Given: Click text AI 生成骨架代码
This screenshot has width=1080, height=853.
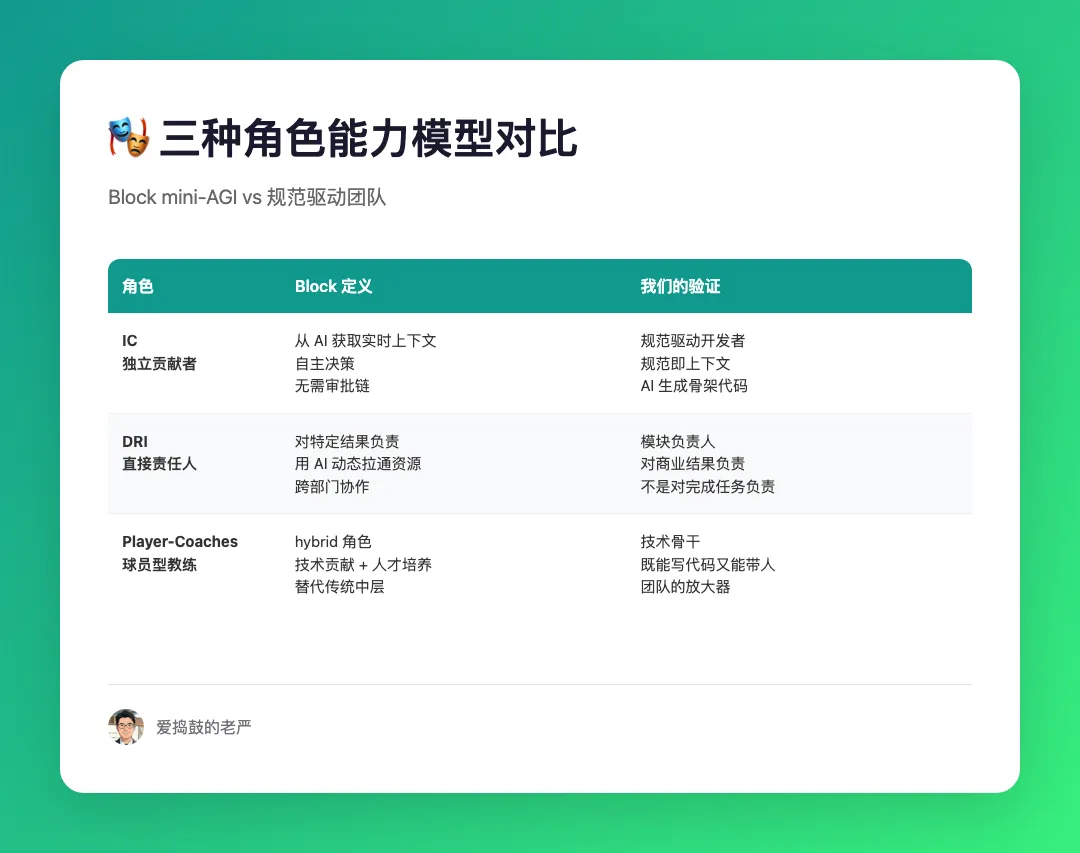Looking at the screenshot, I should tap(694, 386).
